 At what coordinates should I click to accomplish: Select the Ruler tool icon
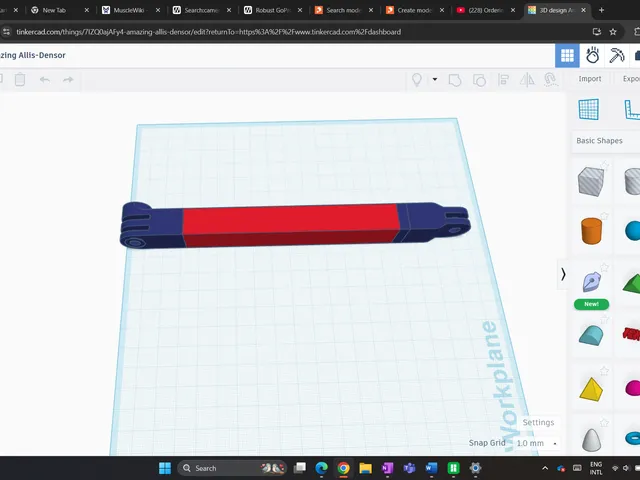[x=632, y=109]
